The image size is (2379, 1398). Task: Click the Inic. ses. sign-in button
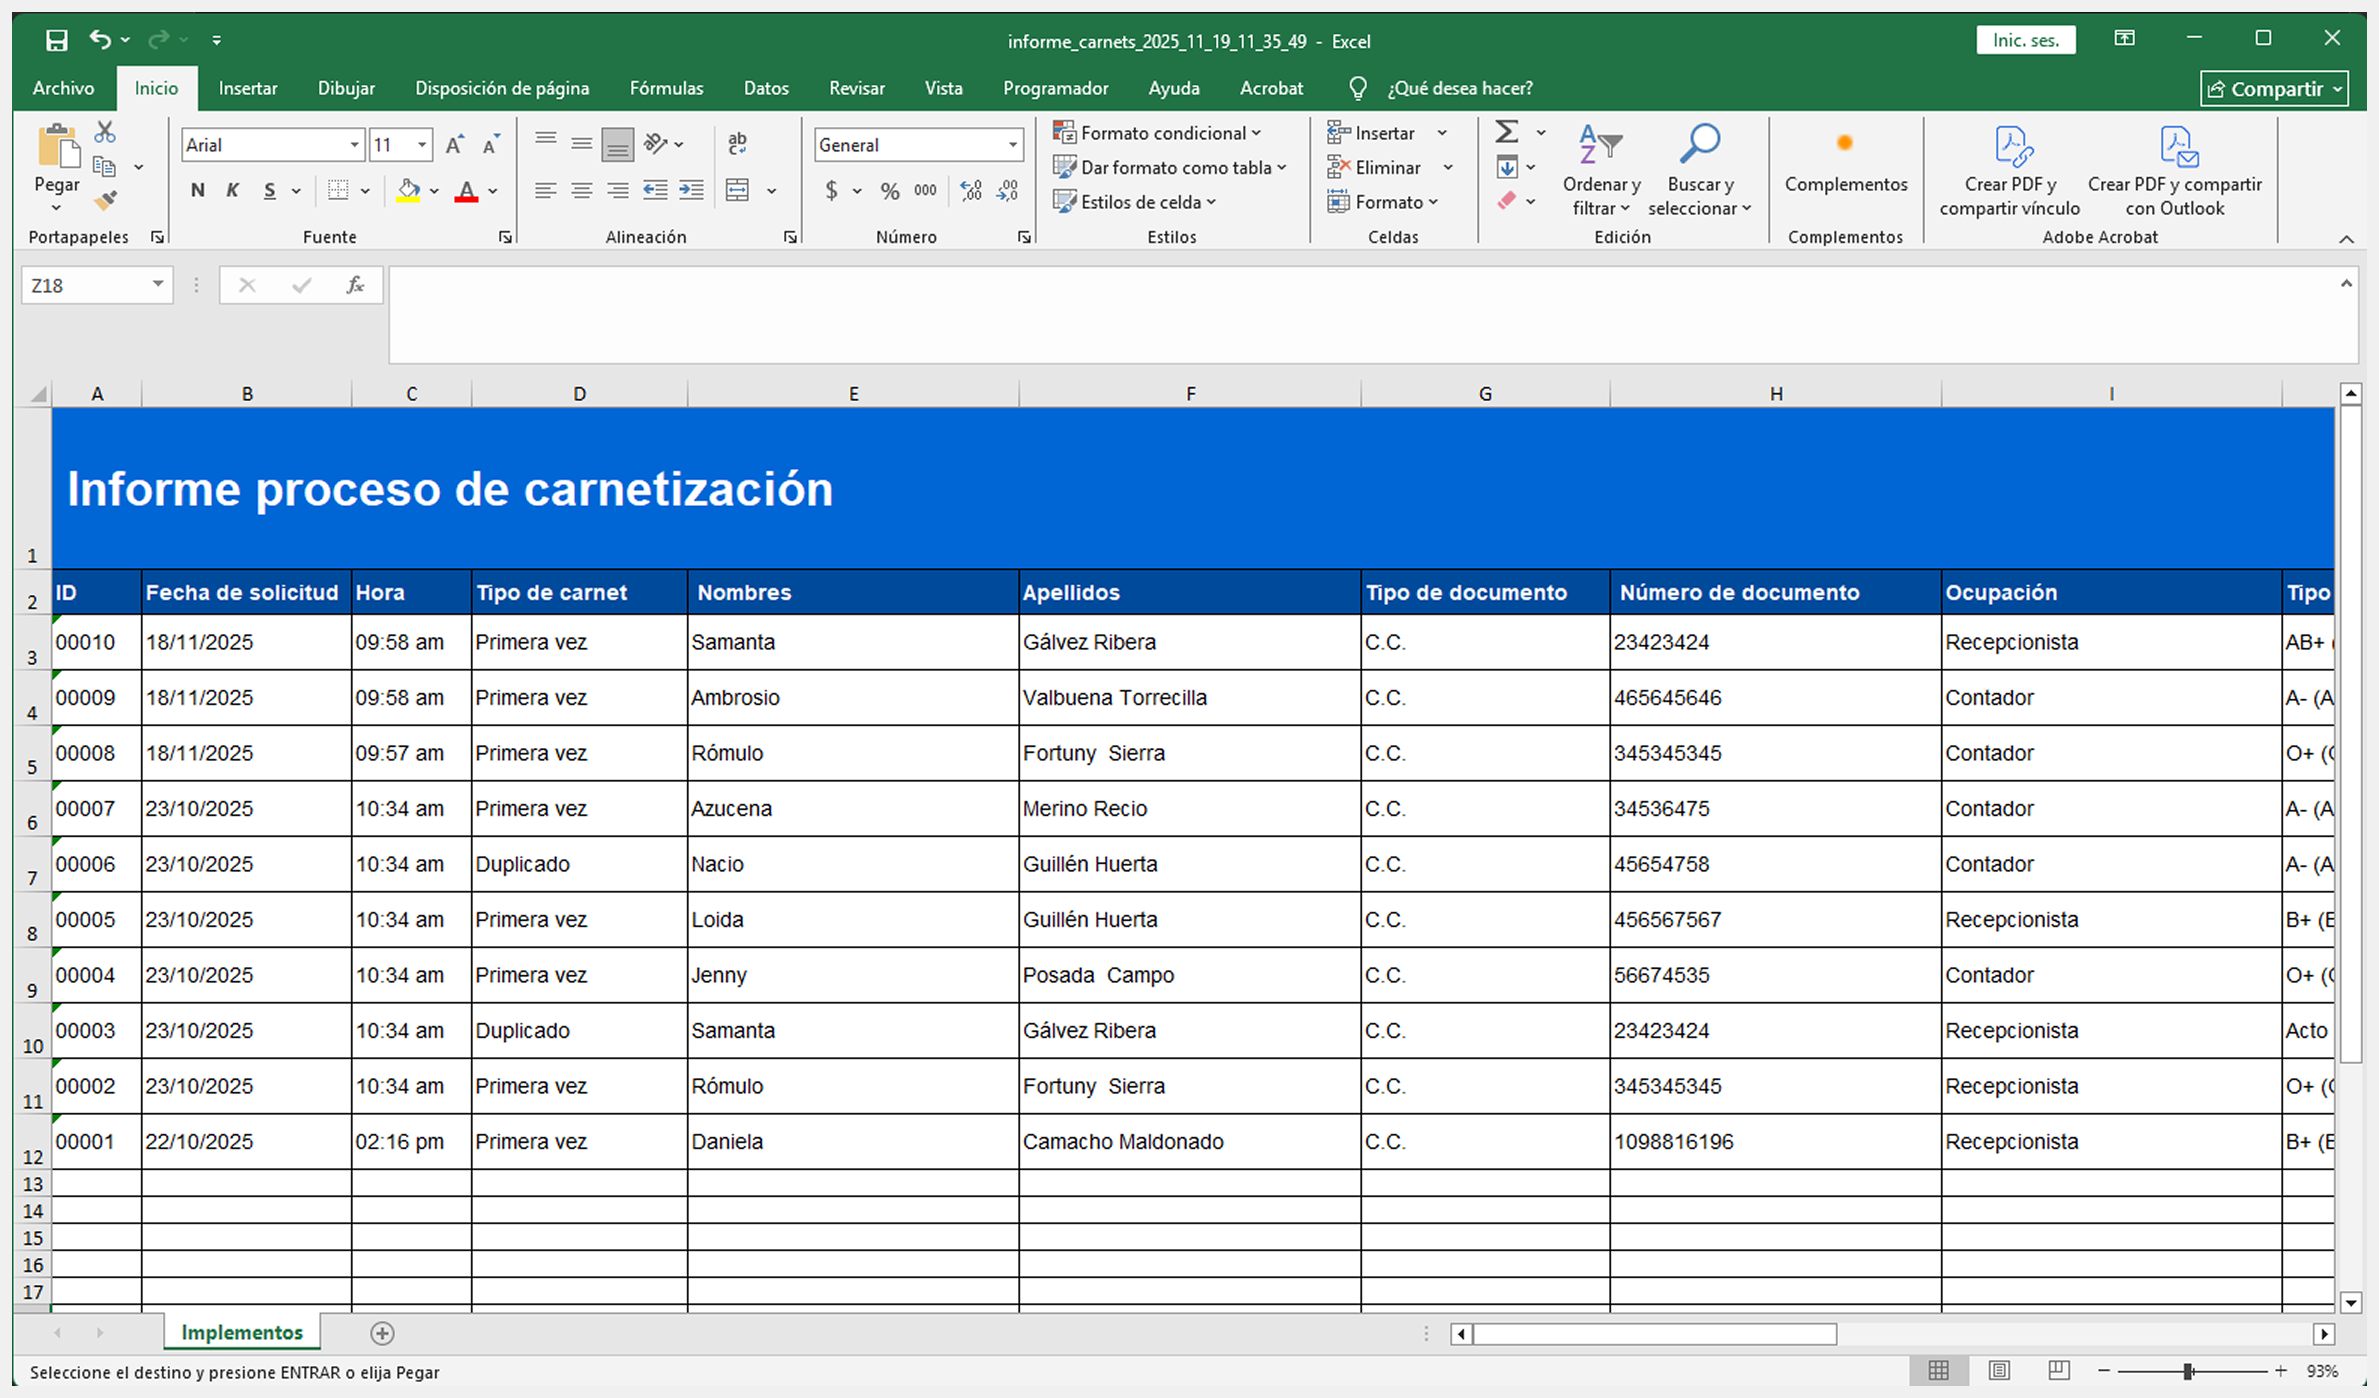[2025, 39]
